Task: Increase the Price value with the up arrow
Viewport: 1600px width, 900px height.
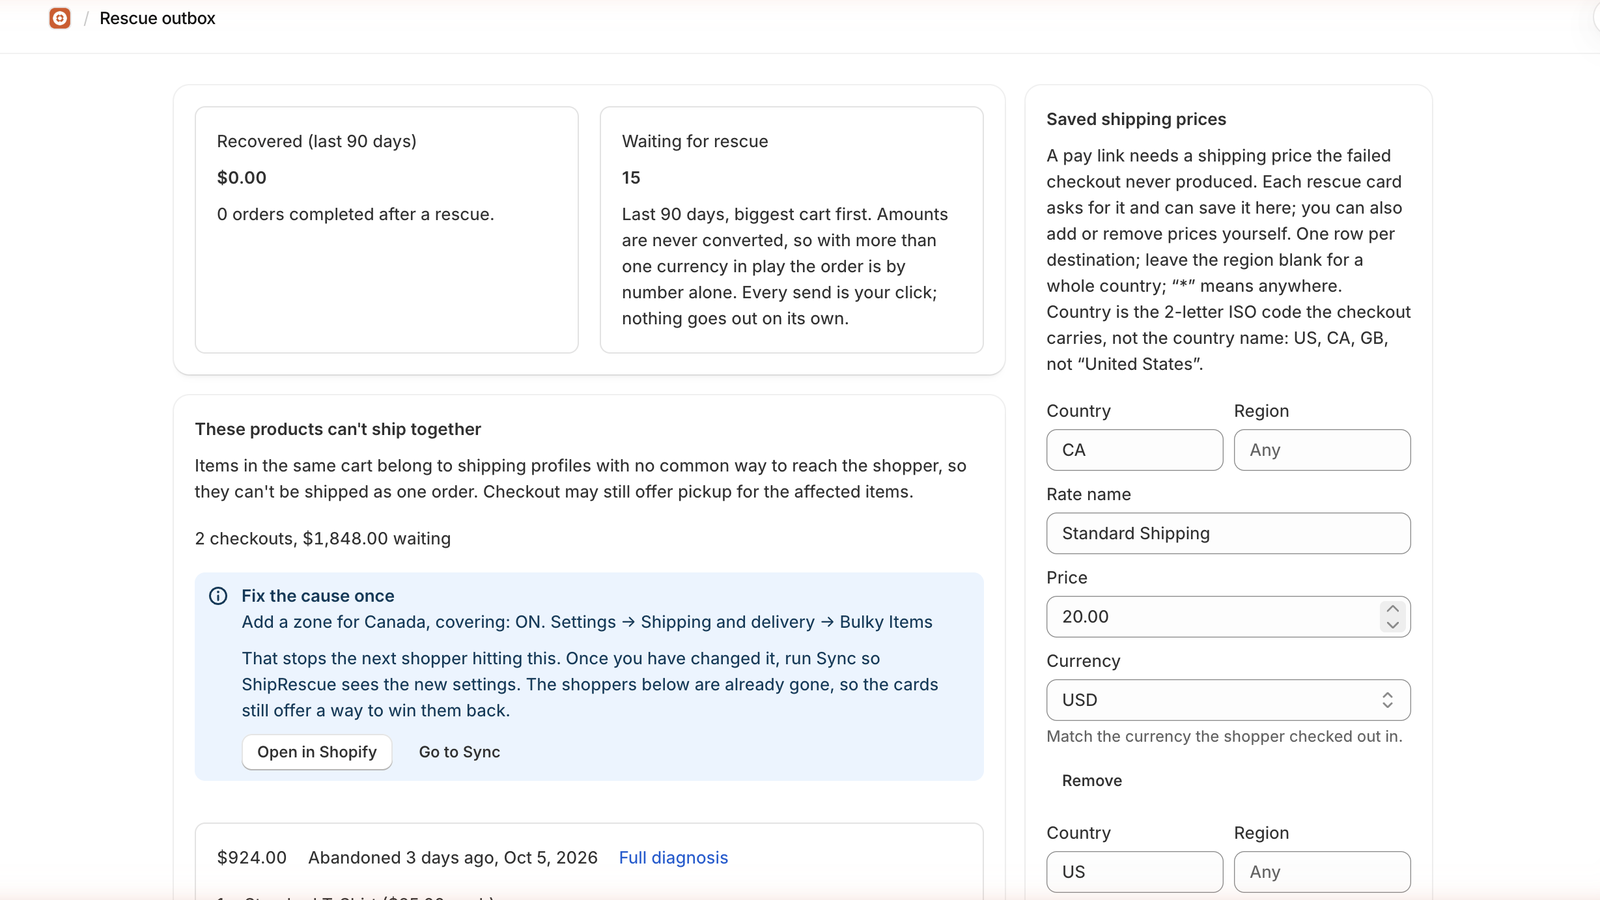Action: 1392,609
